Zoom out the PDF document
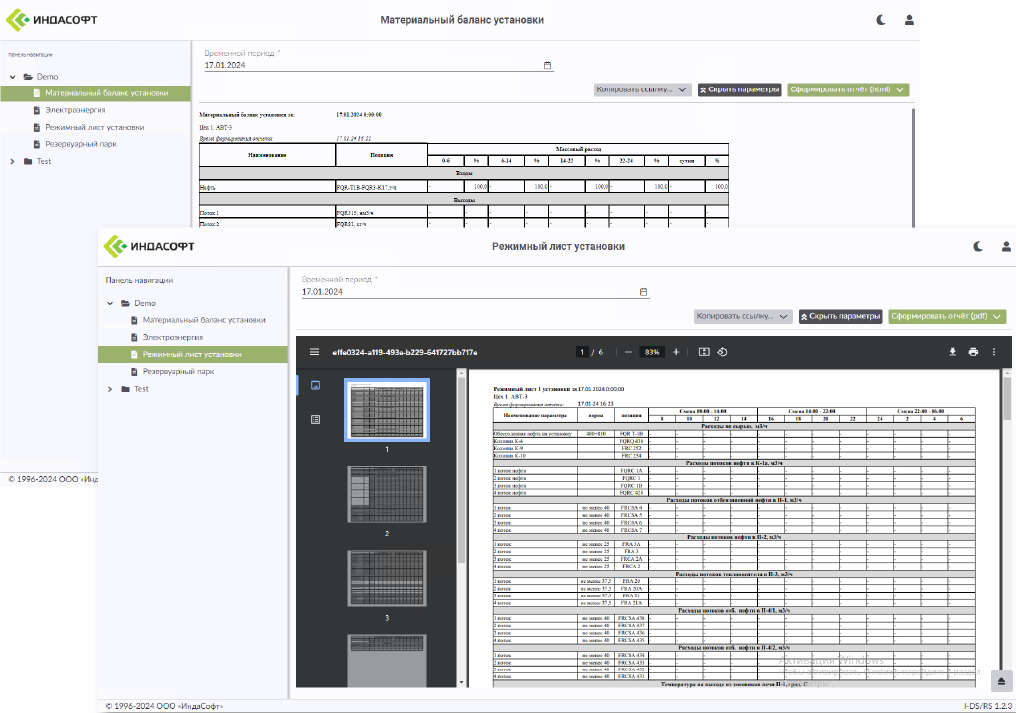1016x713 pixels. 628,352
